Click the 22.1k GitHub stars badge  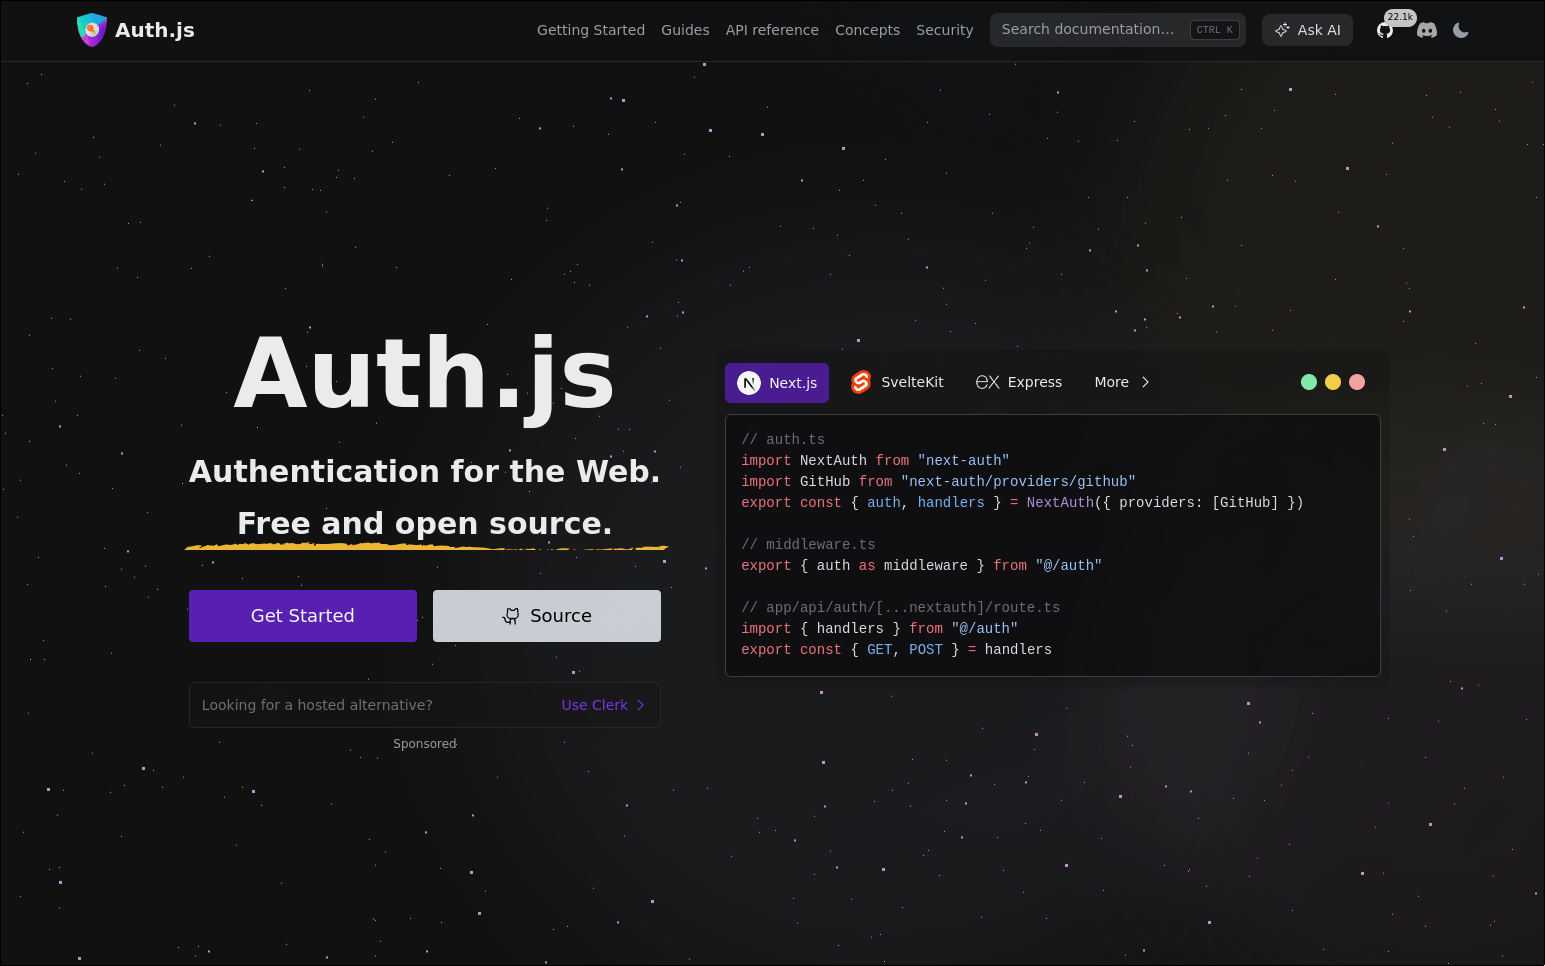[1399, 17]
